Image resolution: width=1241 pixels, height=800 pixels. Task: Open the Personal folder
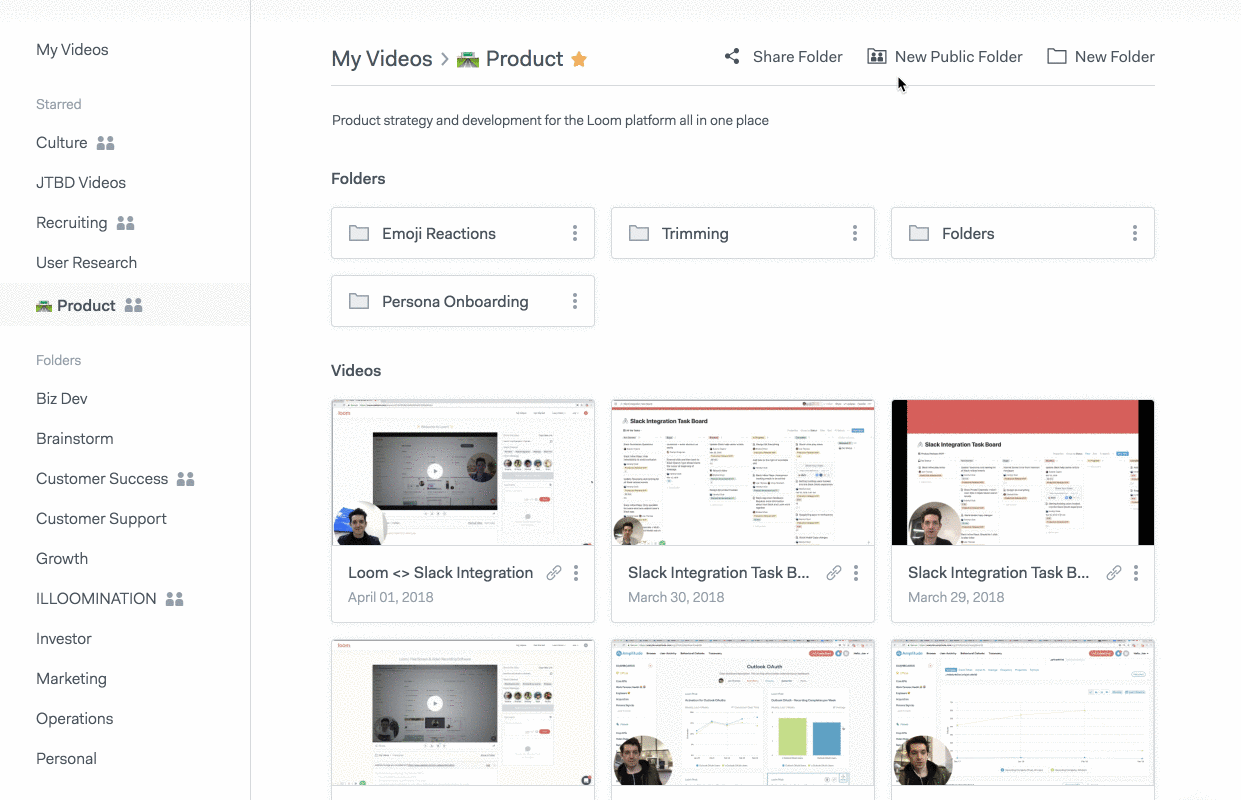66,759
